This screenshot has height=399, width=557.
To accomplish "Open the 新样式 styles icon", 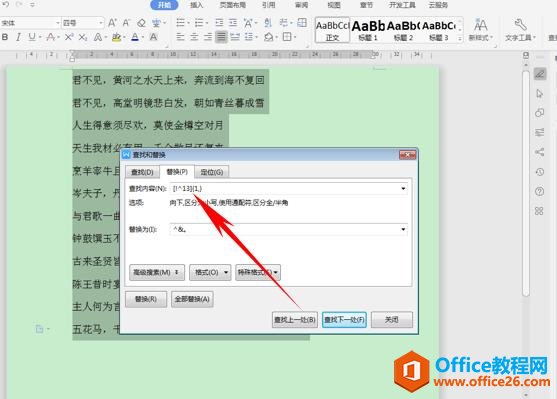I will [x=481, y=29].
